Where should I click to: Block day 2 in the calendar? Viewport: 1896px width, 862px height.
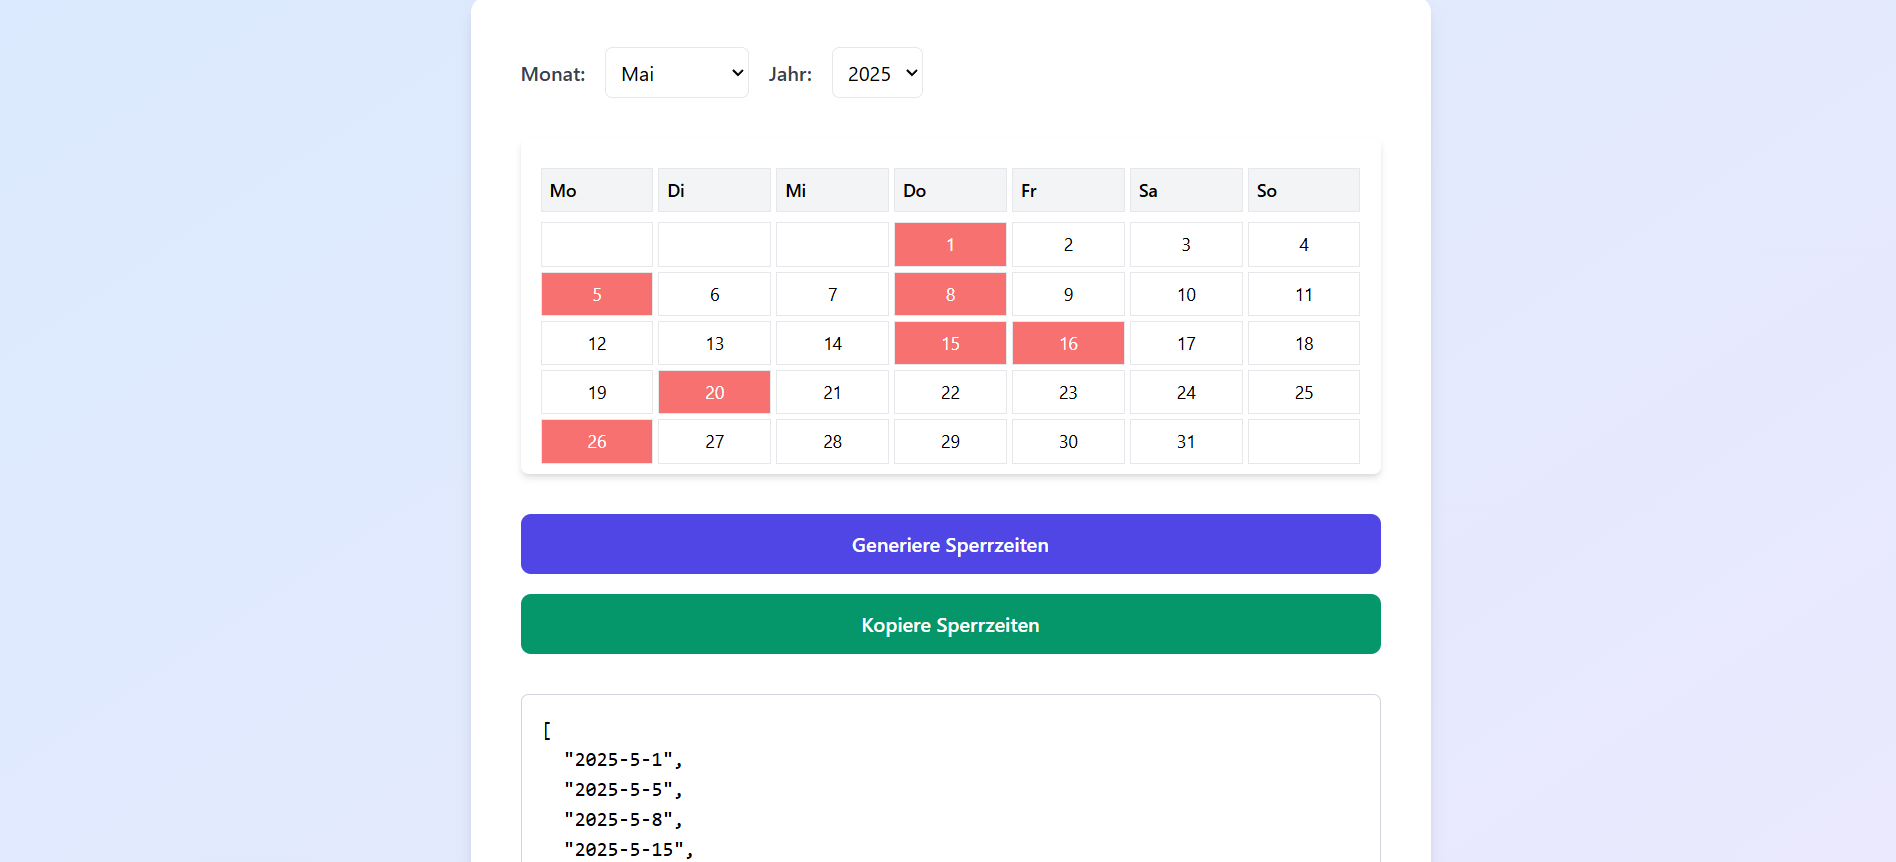pos(1068,244)
